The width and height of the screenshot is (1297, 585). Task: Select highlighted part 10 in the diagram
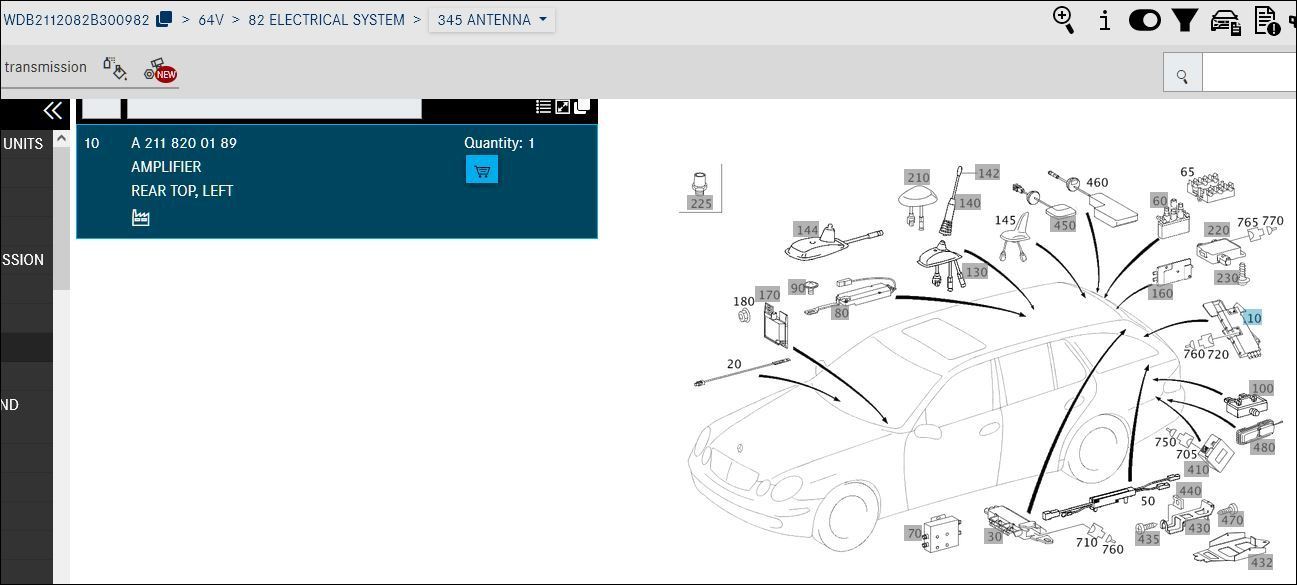point(1253,317)
